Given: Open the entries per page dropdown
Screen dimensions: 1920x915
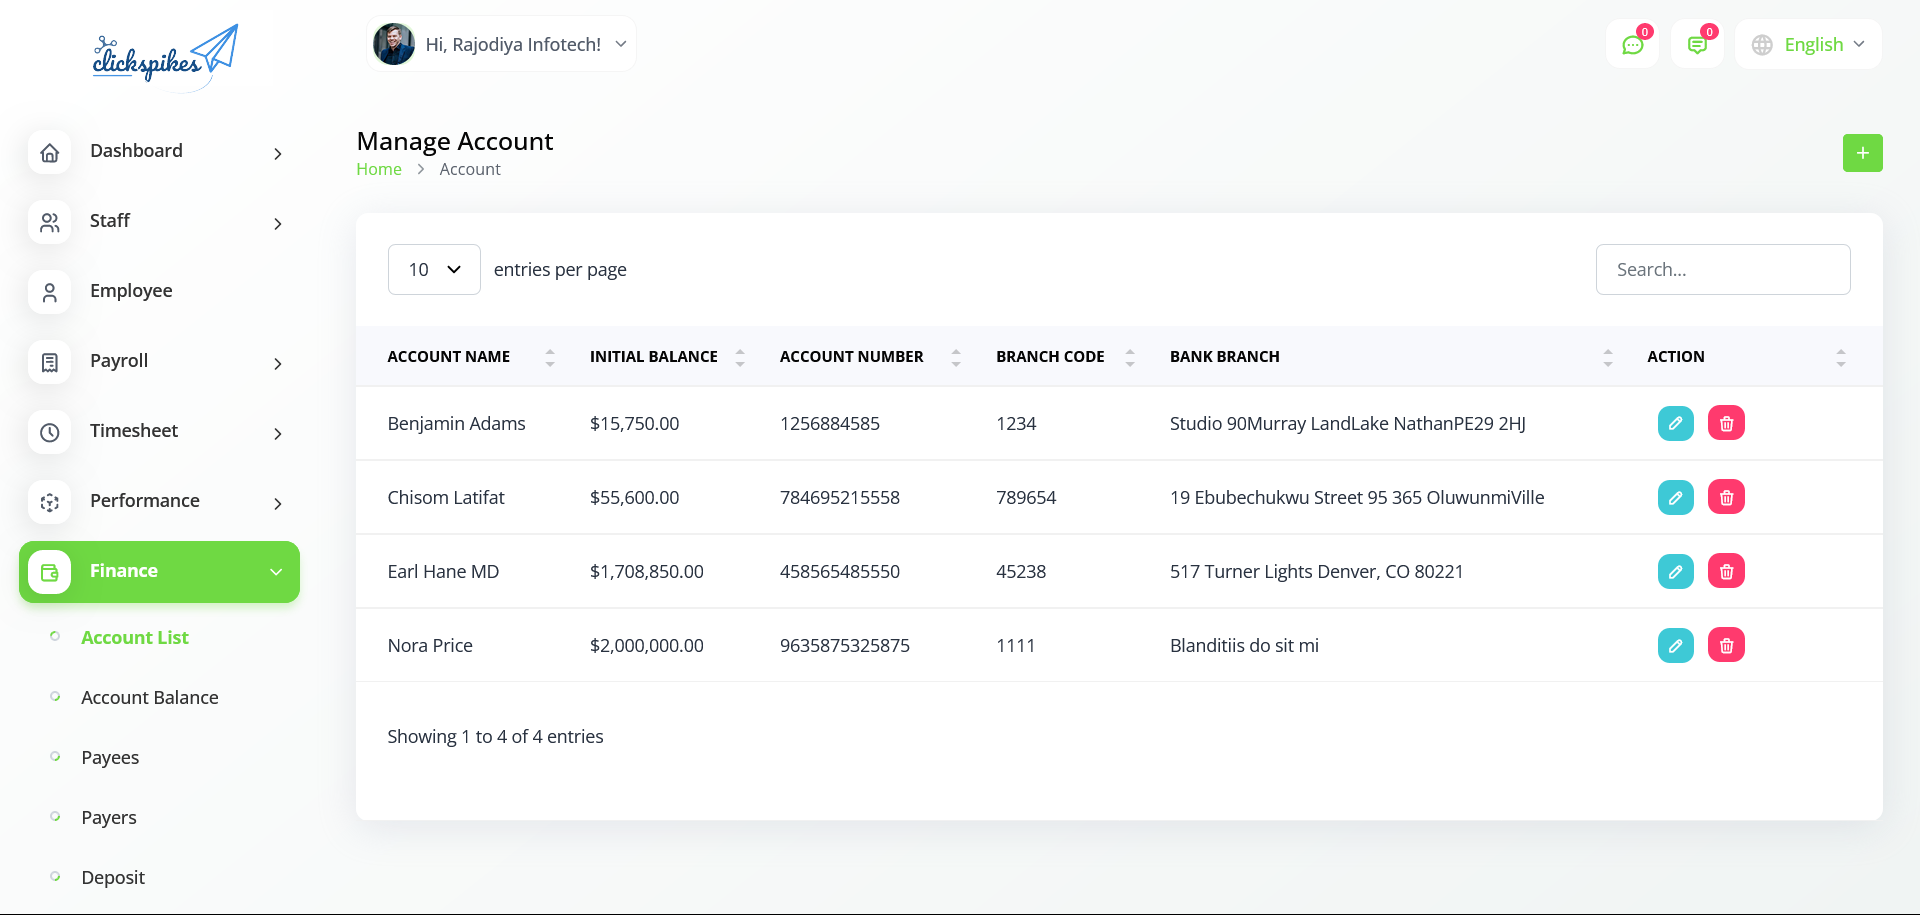Looking at the screenshot, I should click(434, 270).
